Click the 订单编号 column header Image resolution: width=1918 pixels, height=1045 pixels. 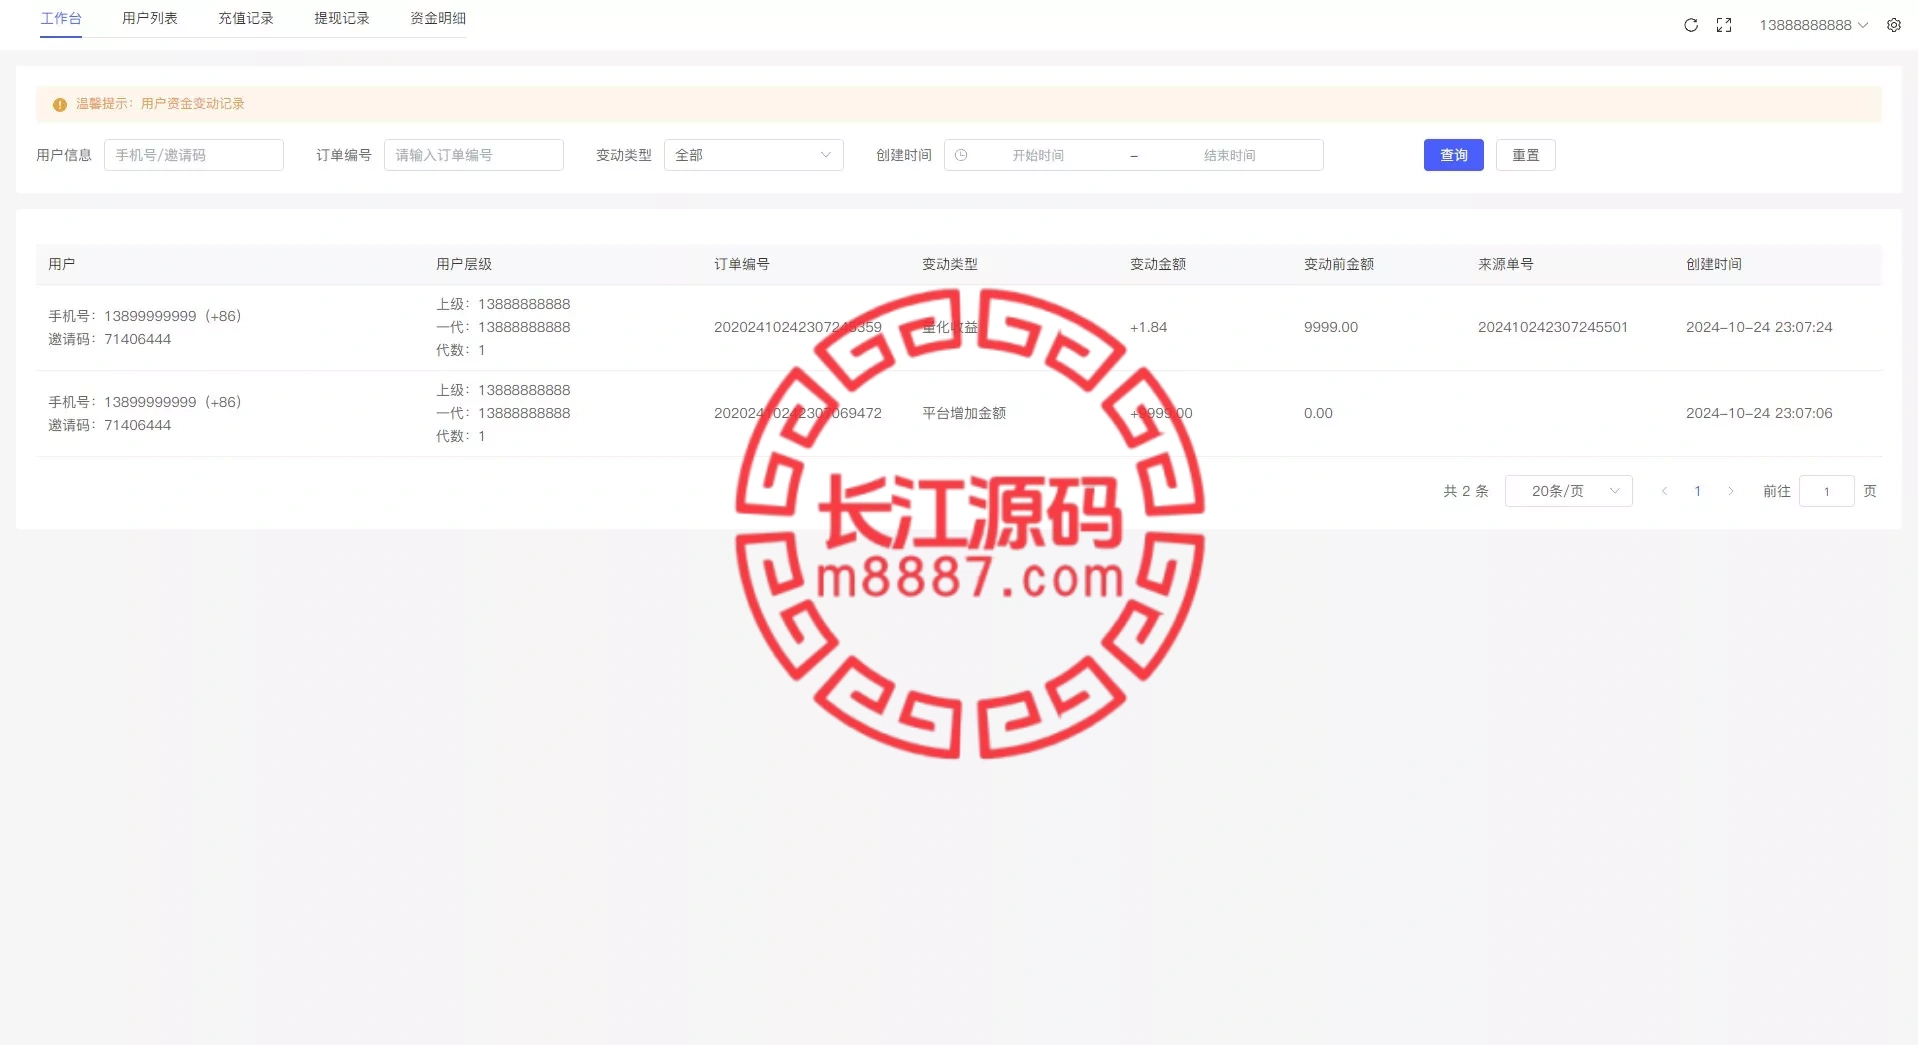[742, 264]
